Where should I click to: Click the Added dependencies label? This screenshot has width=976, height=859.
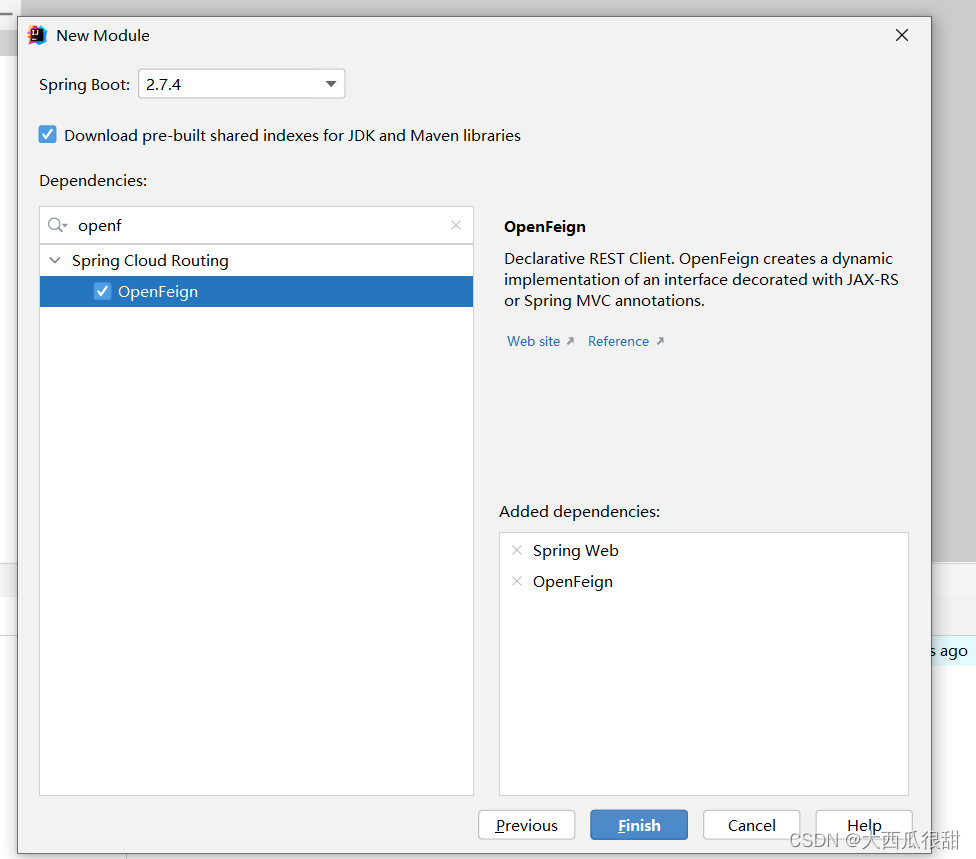point(580,511)
